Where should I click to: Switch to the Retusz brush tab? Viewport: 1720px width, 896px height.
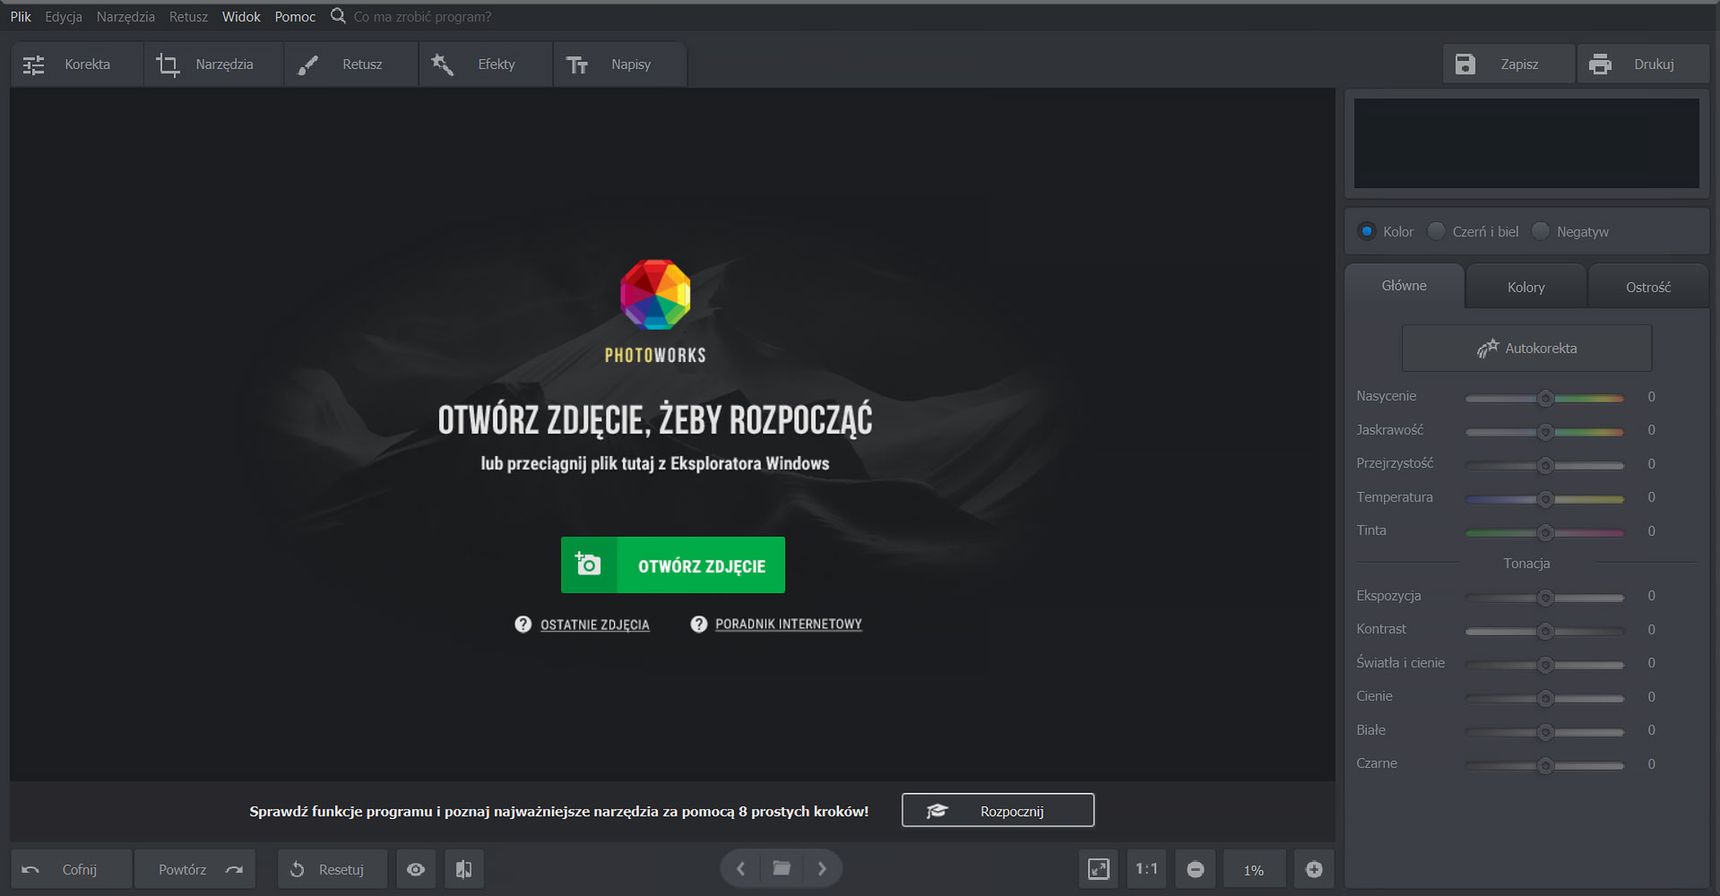click(351, 64)
